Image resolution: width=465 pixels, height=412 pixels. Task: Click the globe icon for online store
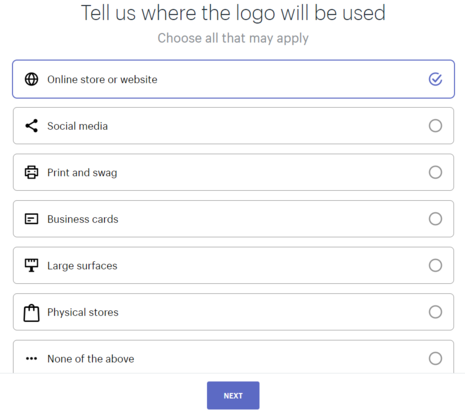(x=32, y=79)
